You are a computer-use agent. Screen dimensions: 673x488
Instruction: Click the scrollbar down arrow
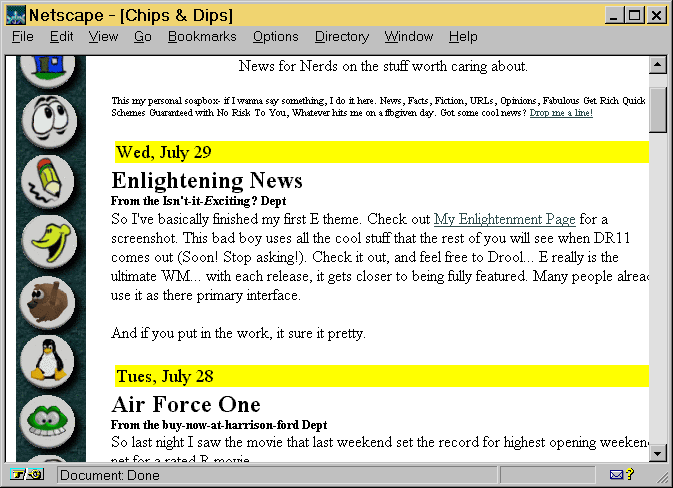(x=658, y=453)
